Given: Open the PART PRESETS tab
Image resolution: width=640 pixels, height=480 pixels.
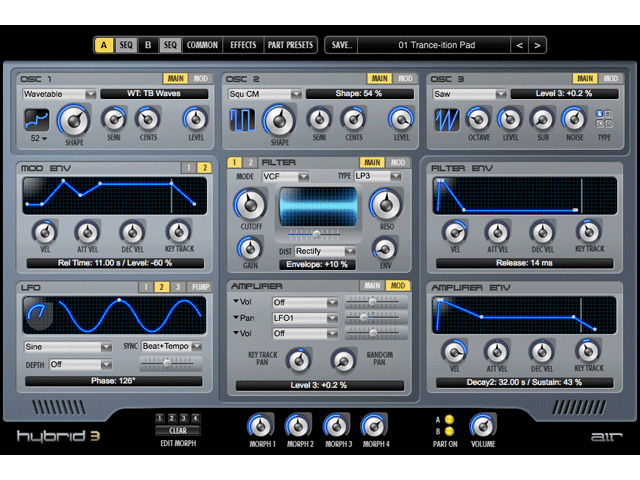Looking at the screenshot, I should 290,45.
